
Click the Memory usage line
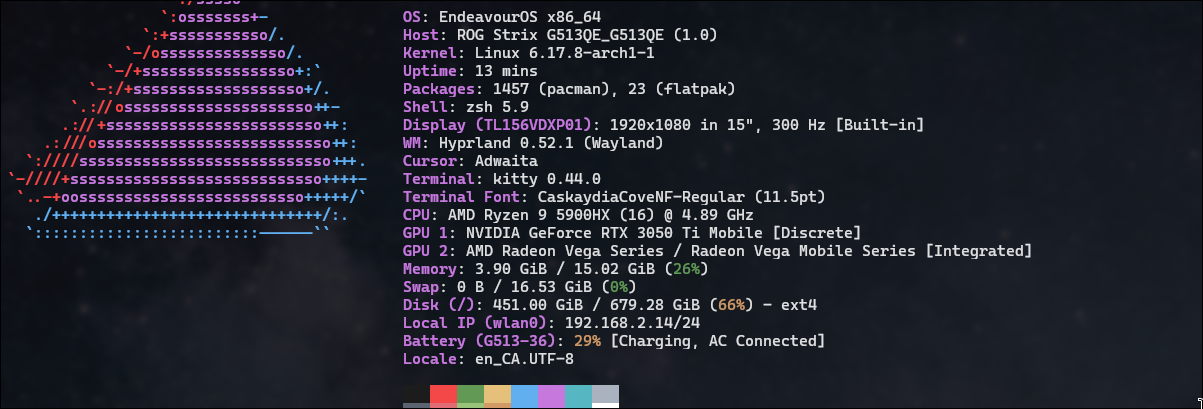(555, 269)
